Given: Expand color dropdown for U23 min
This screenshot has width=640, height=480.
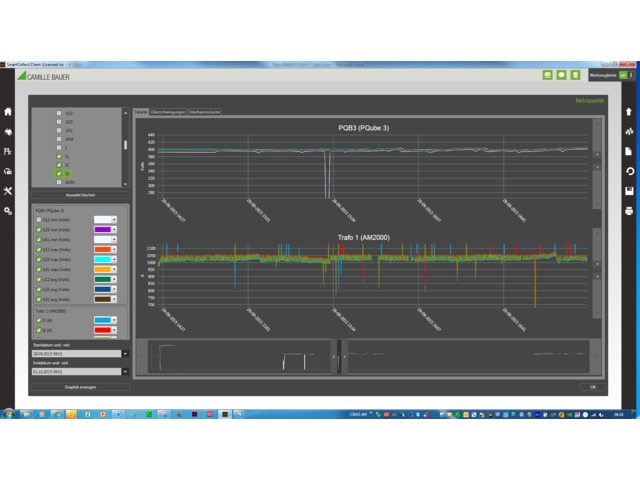Looking at the screenshot, I should (x=114, y=230).
